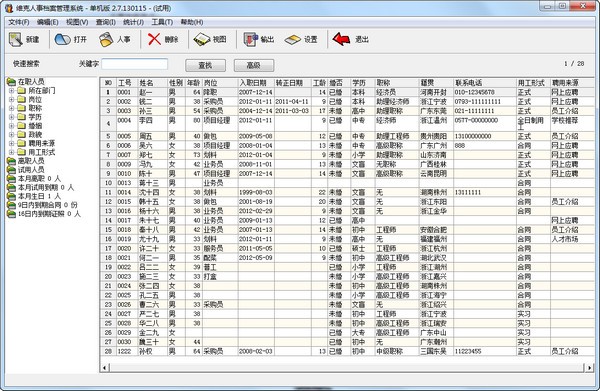
Task: Open the 视图(V) menu
Action: [77, 22]
